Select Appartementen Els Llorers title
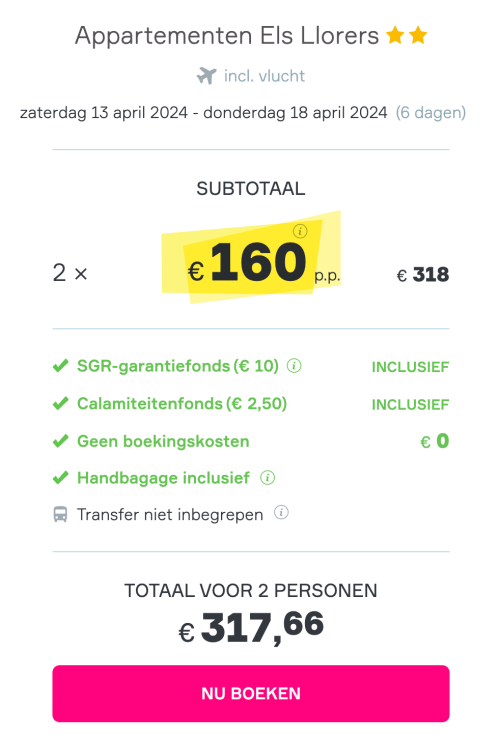500x738 pixels. click(x=227, y=36)
